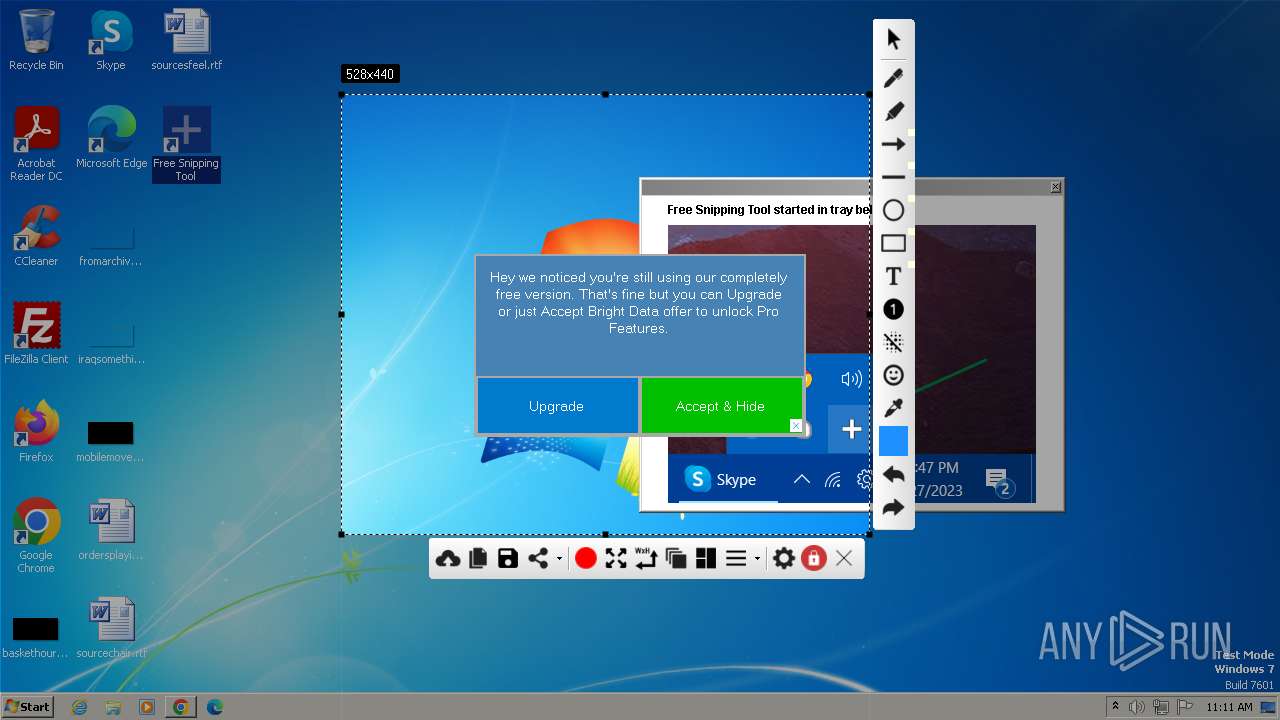This screenshot has height=720, width=1280.
Task: Click the split layout panels icon
Action: pyautogui.click(x=706, y=558)
